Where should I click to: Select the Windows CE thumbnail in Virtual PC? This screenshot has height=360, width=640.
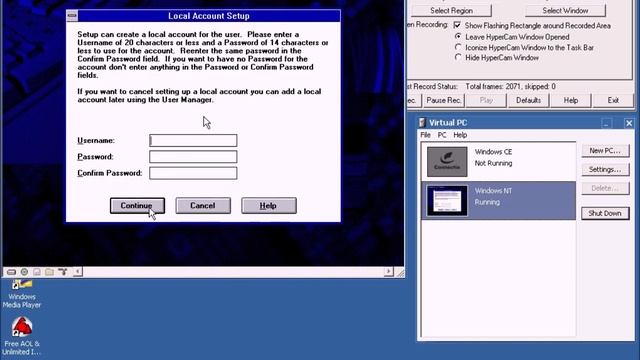[x=447, y=162]
